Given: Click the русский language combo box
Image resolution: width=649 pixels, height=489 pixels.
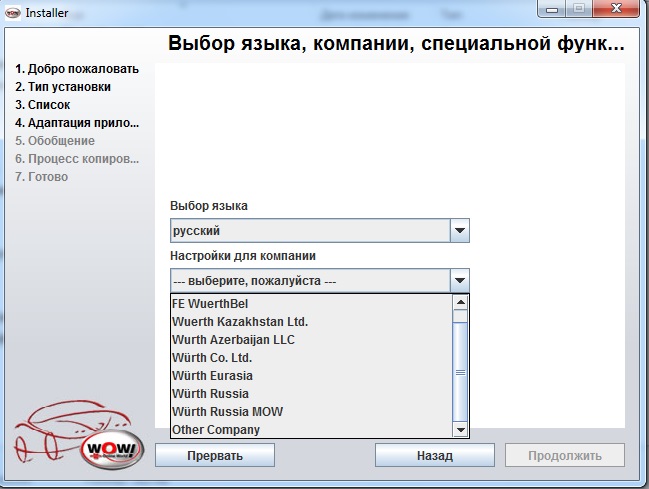Looking at the screenshot, I should point(320,230).
